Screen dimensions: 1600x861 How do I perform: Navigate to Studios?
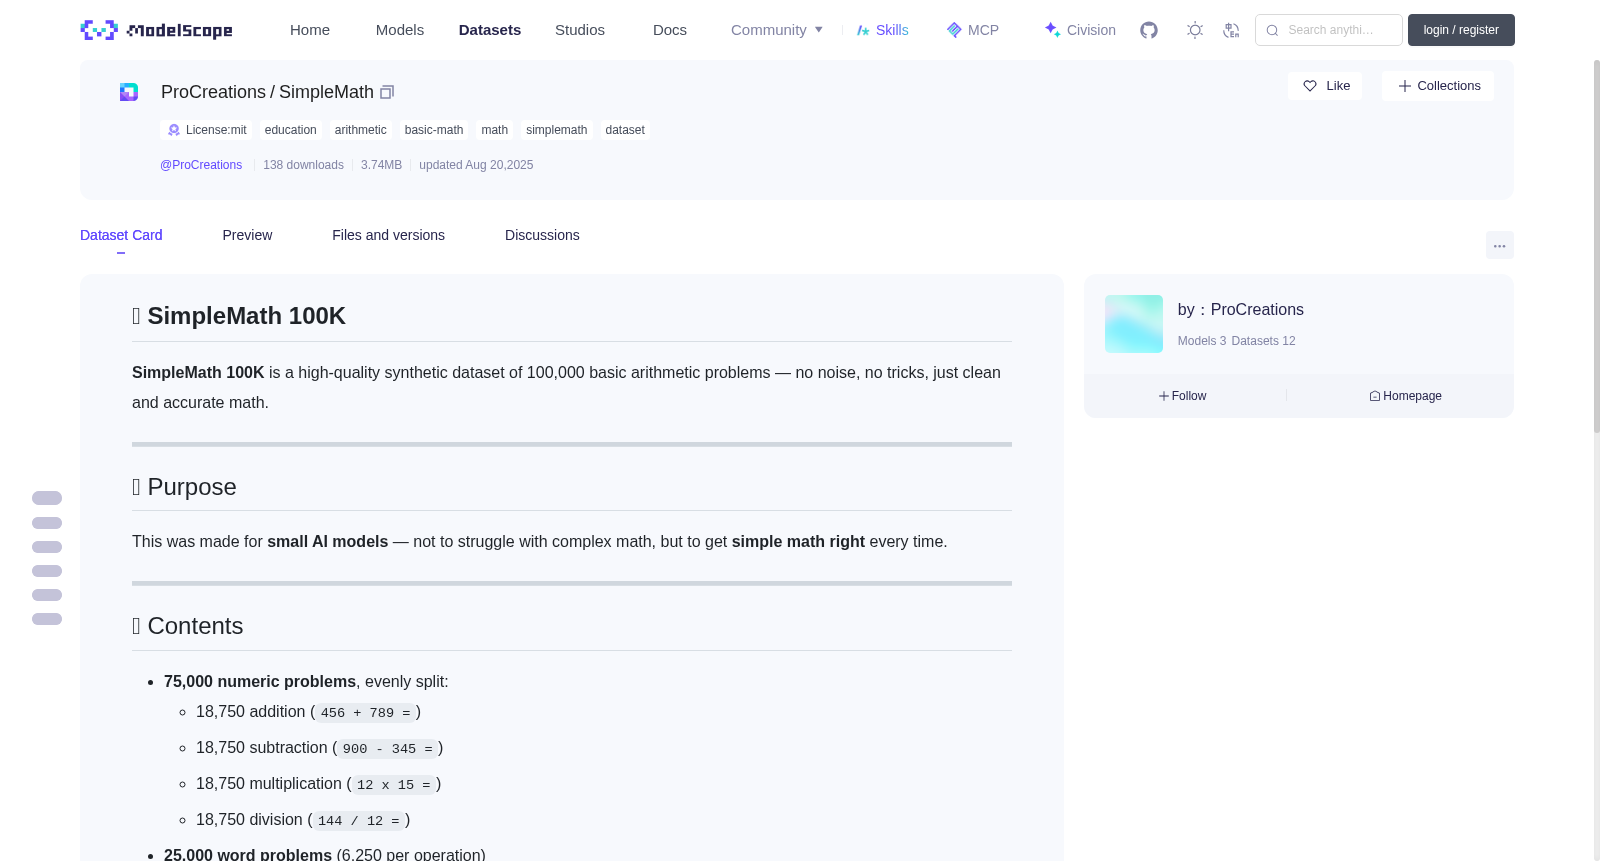[x=580, y=30]
